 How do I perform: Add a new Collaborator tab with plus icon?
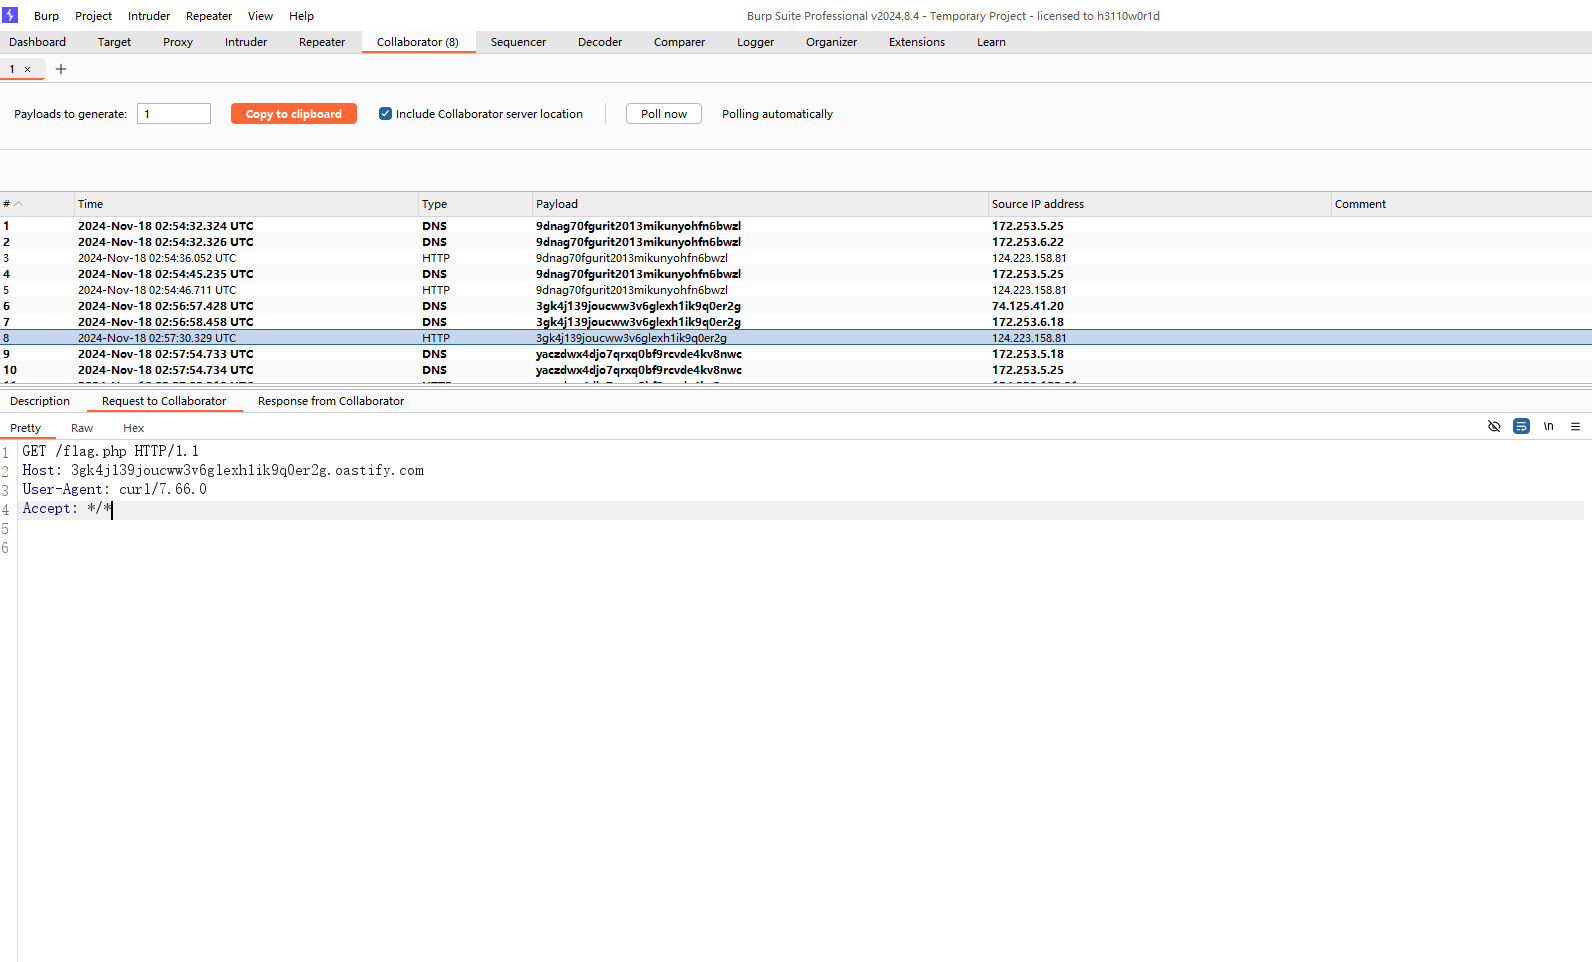pos(61,69)
